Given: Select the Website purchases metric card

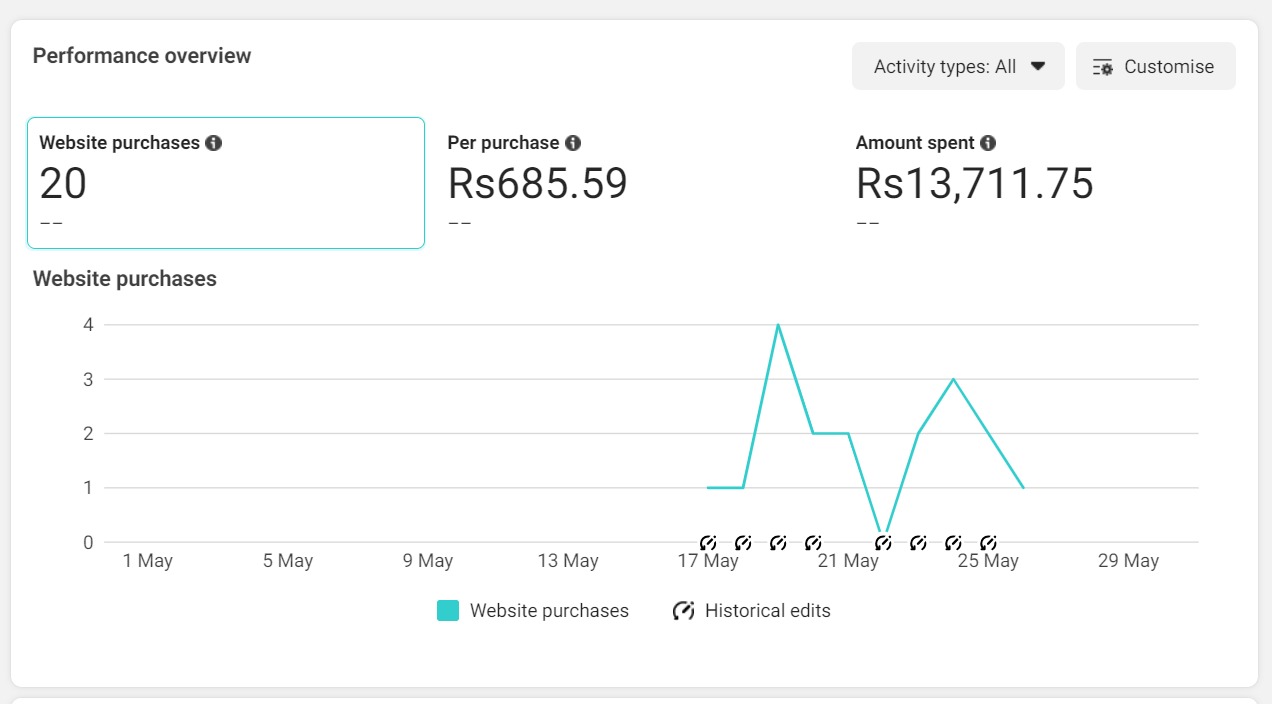Looking at the screenshot, I should point(226,183).
